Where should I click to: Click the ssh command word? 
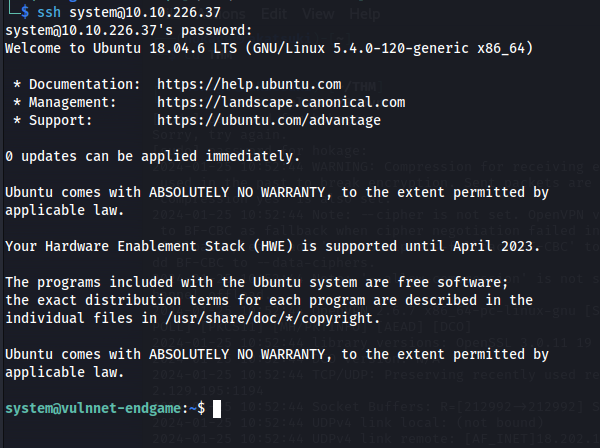tap(49, 12)
